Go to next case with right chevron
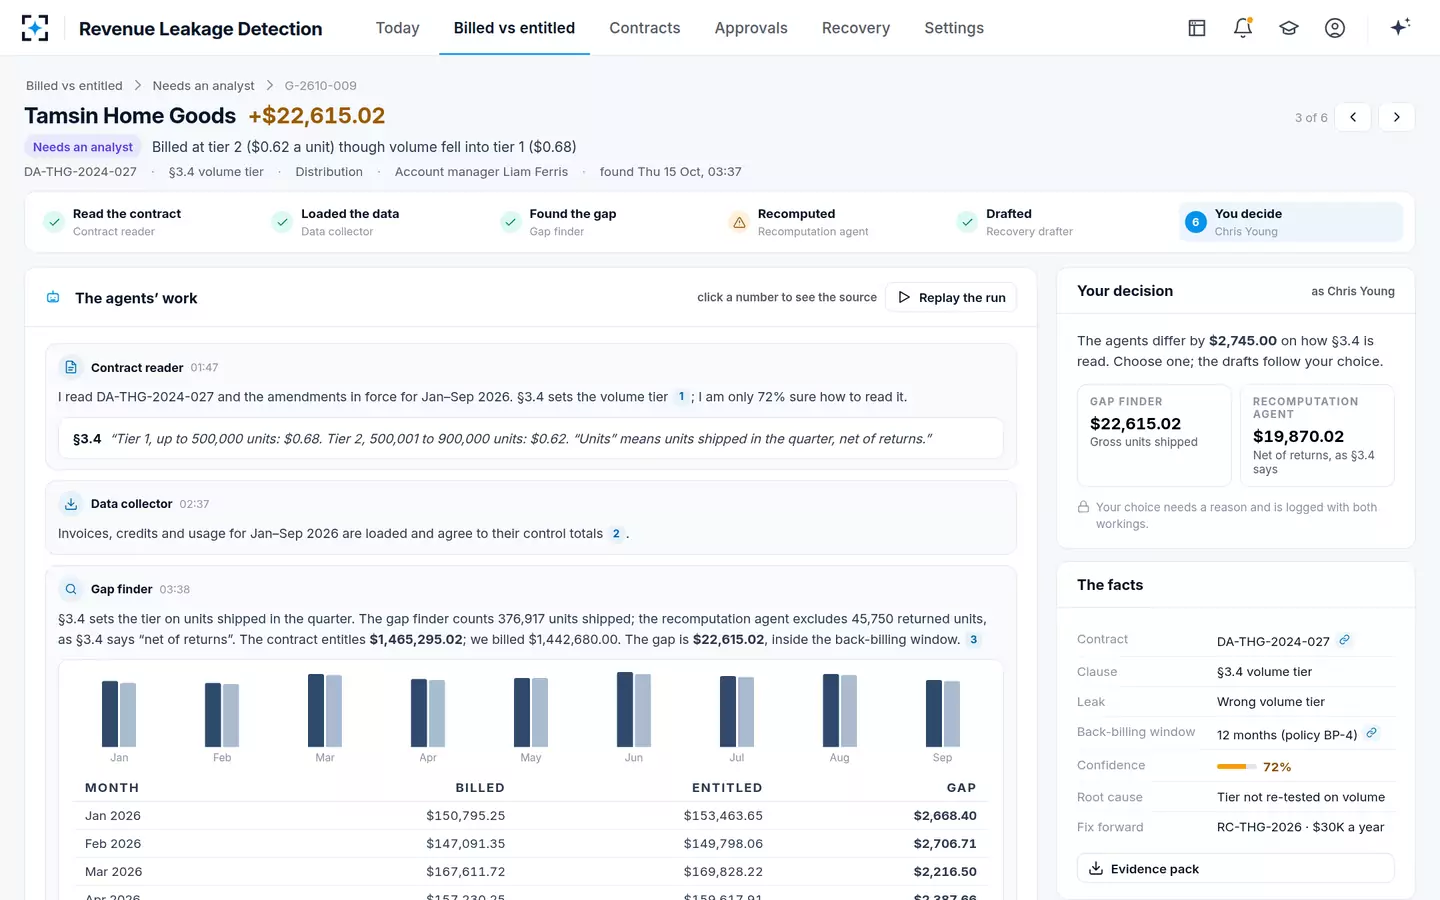This screenshot has width=1440, height=900. tap(1397, 117)
